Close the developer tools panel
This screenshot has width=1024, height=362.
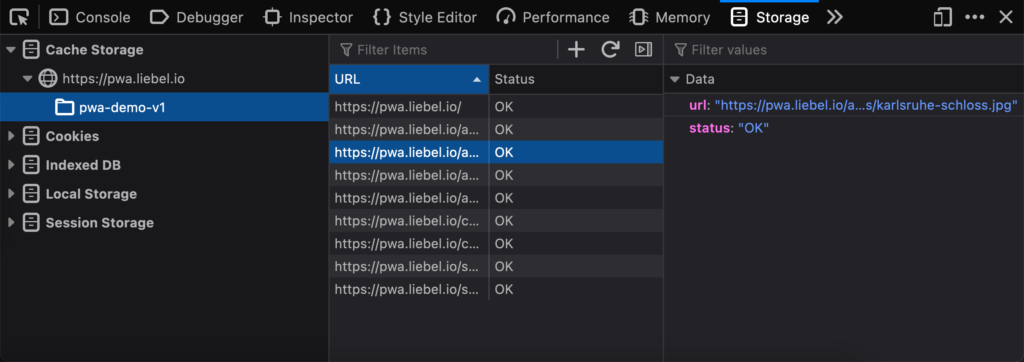point(1006,18)
